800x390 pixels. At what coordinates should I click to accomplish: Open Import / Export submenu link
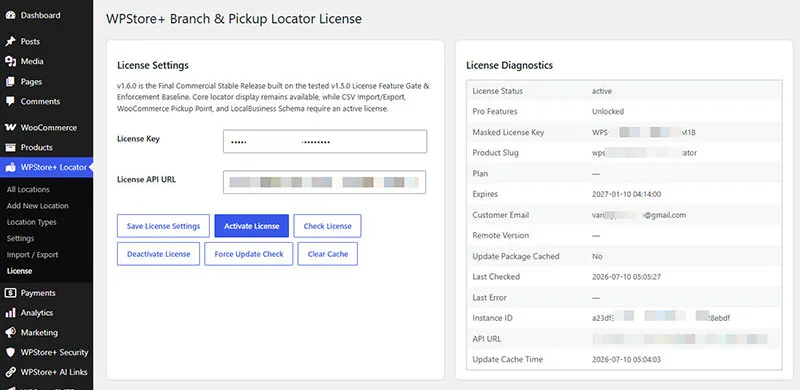tap(33, 255)
